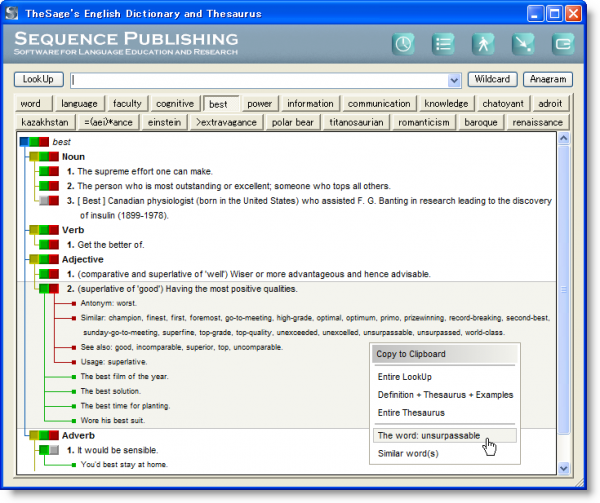
Task: Select the 'cognitive' history tab
Action: click(x=175, y=104)
